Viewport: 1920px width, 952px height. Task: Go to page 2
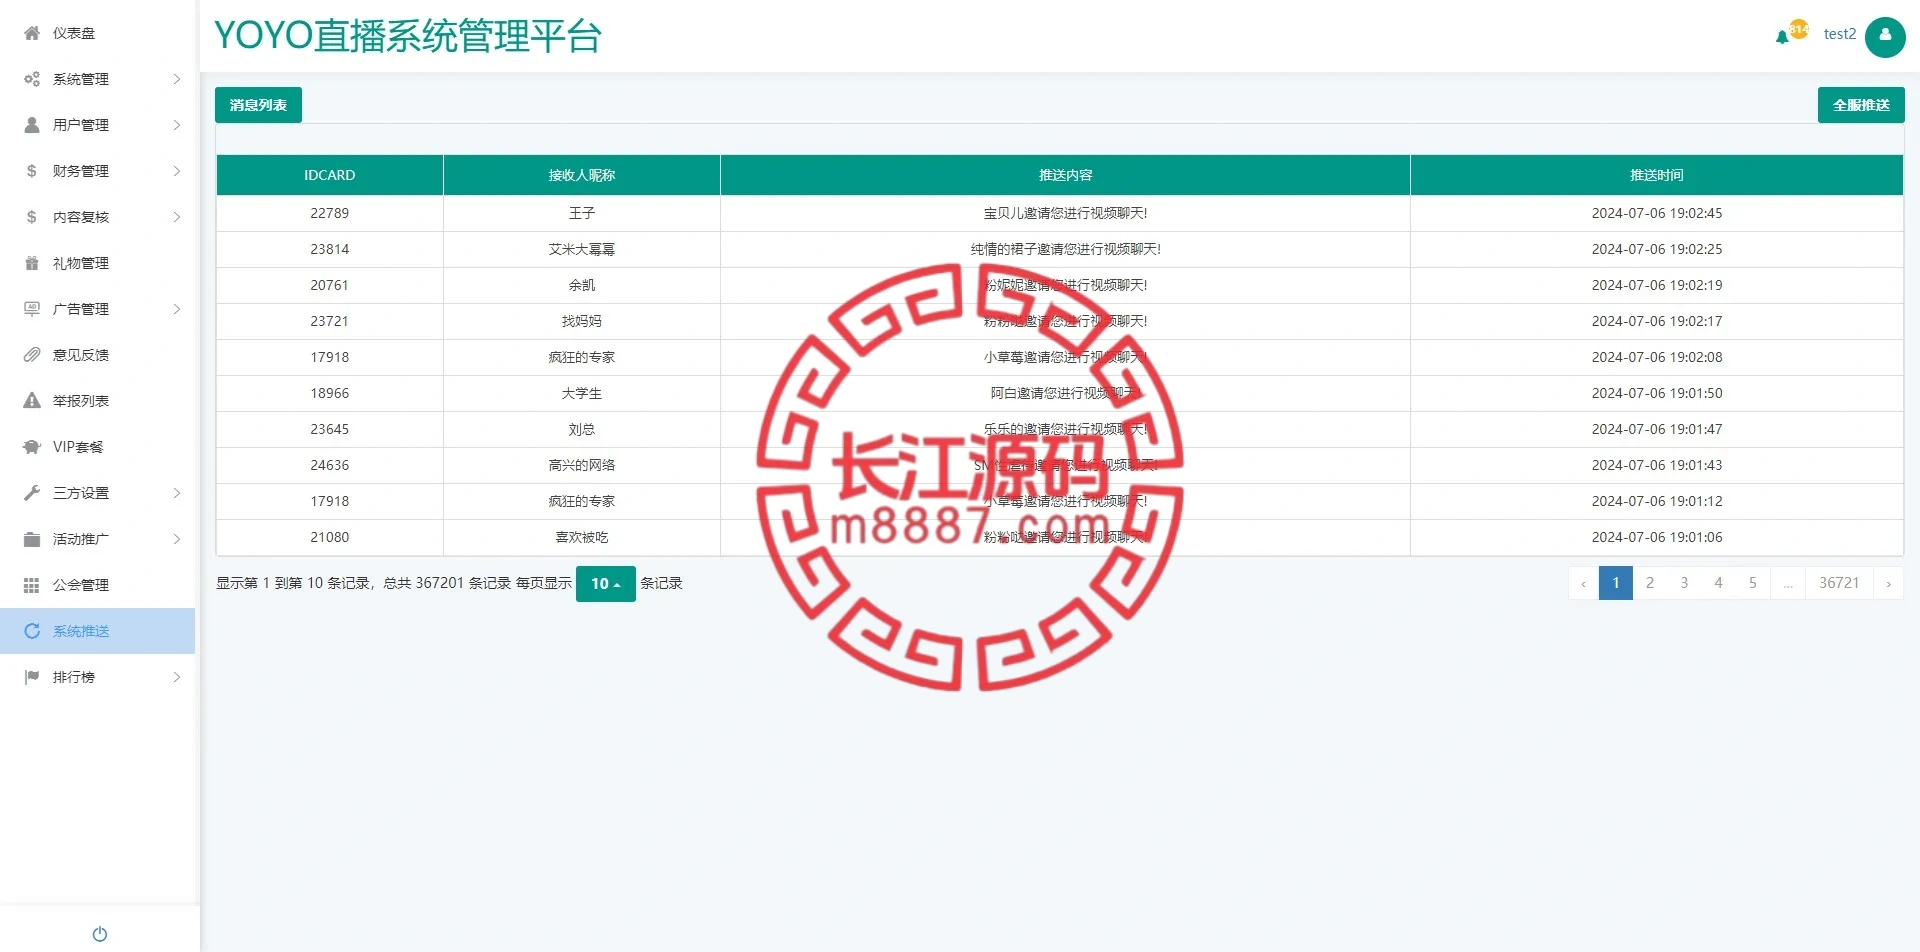point(1650,583)
